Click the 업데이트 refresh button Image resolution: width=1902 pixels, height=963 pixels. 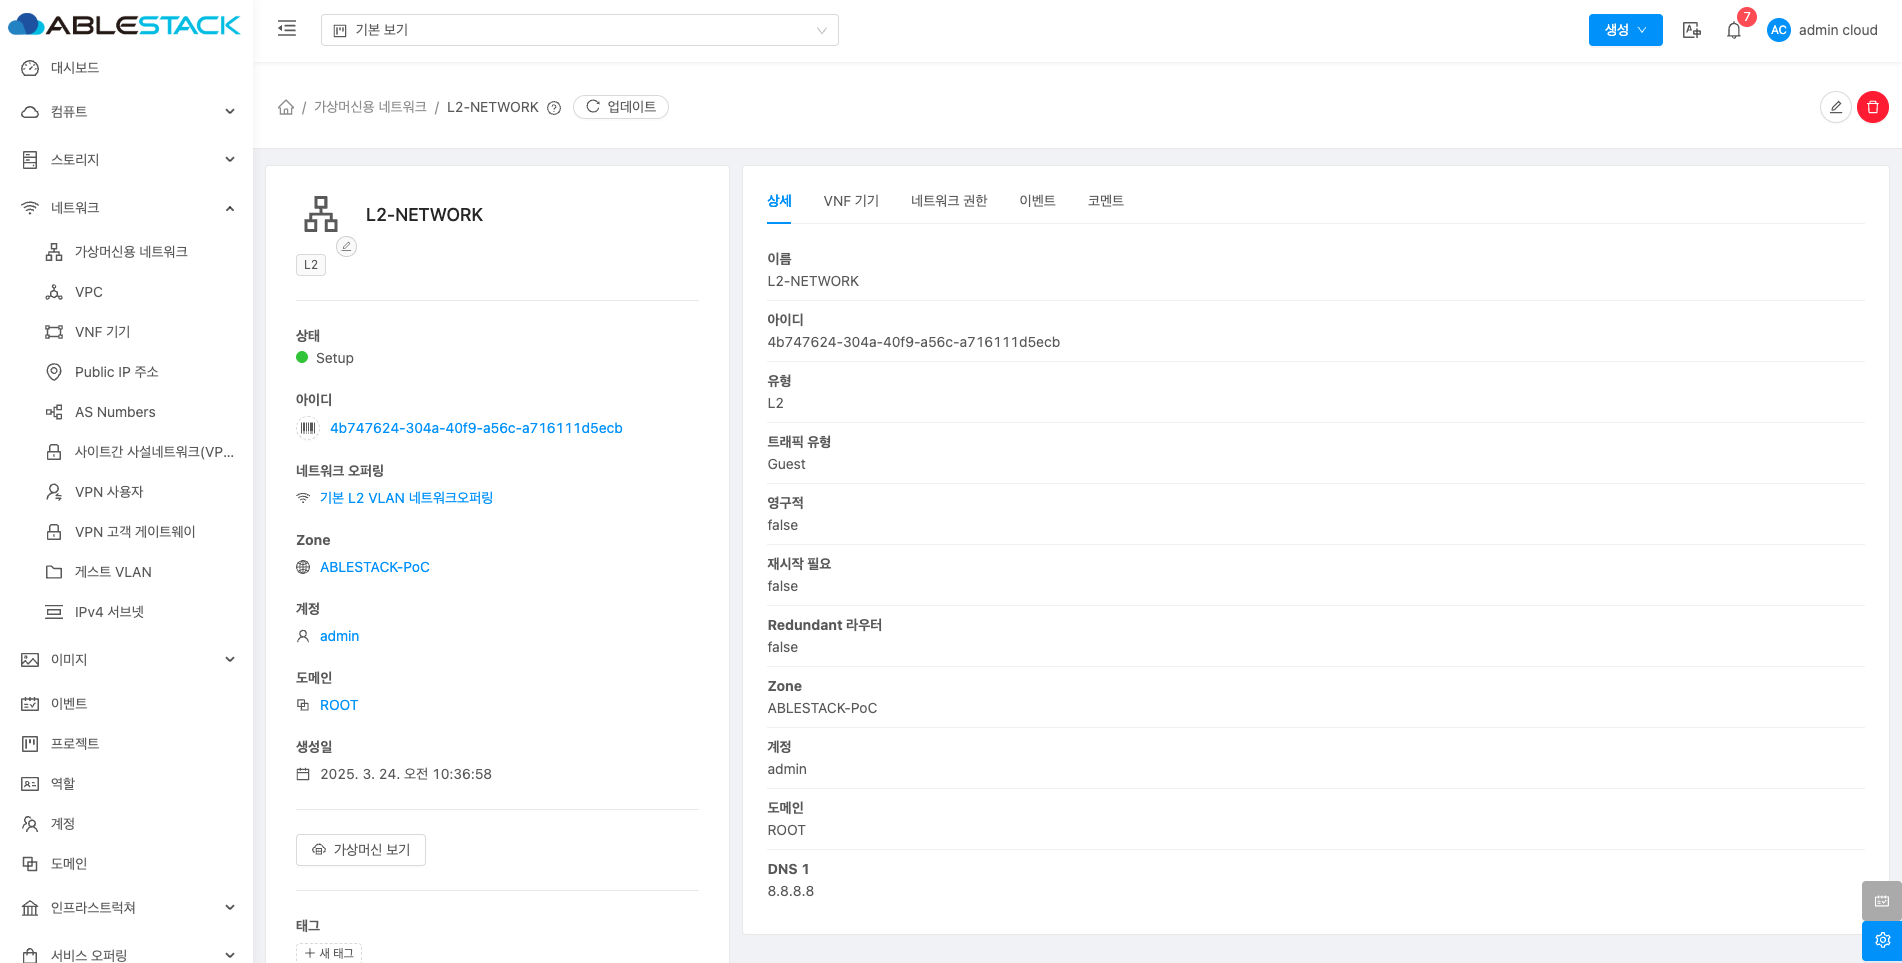621,107
